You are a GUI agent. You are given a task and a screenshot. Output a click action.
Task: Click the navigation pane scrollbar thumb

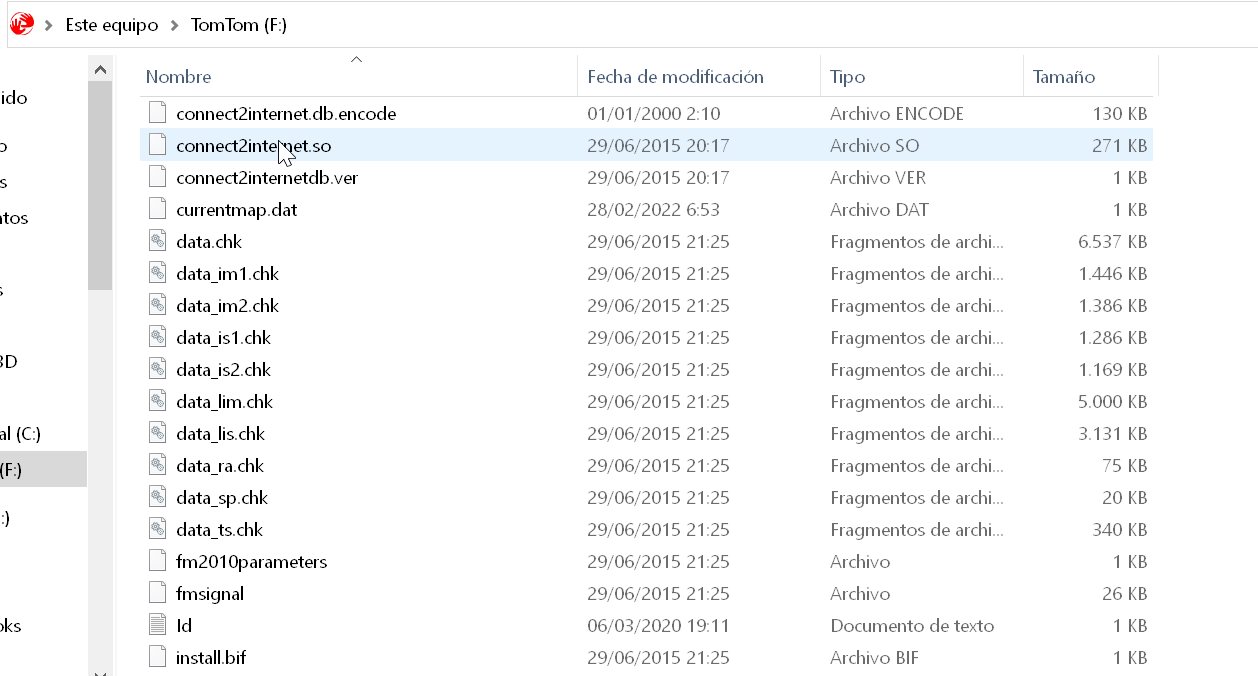(x=100, y=187)
